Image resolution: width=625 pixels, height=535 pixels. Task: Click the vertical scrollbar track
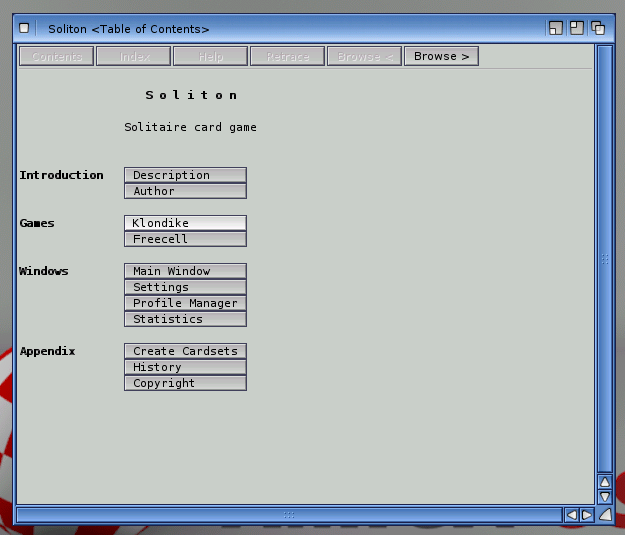604,258
